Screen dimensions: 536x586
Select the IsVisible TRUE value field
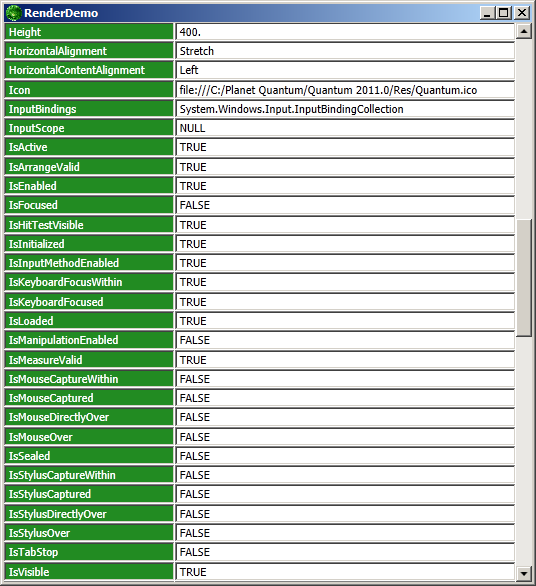(x=345, y=572)
